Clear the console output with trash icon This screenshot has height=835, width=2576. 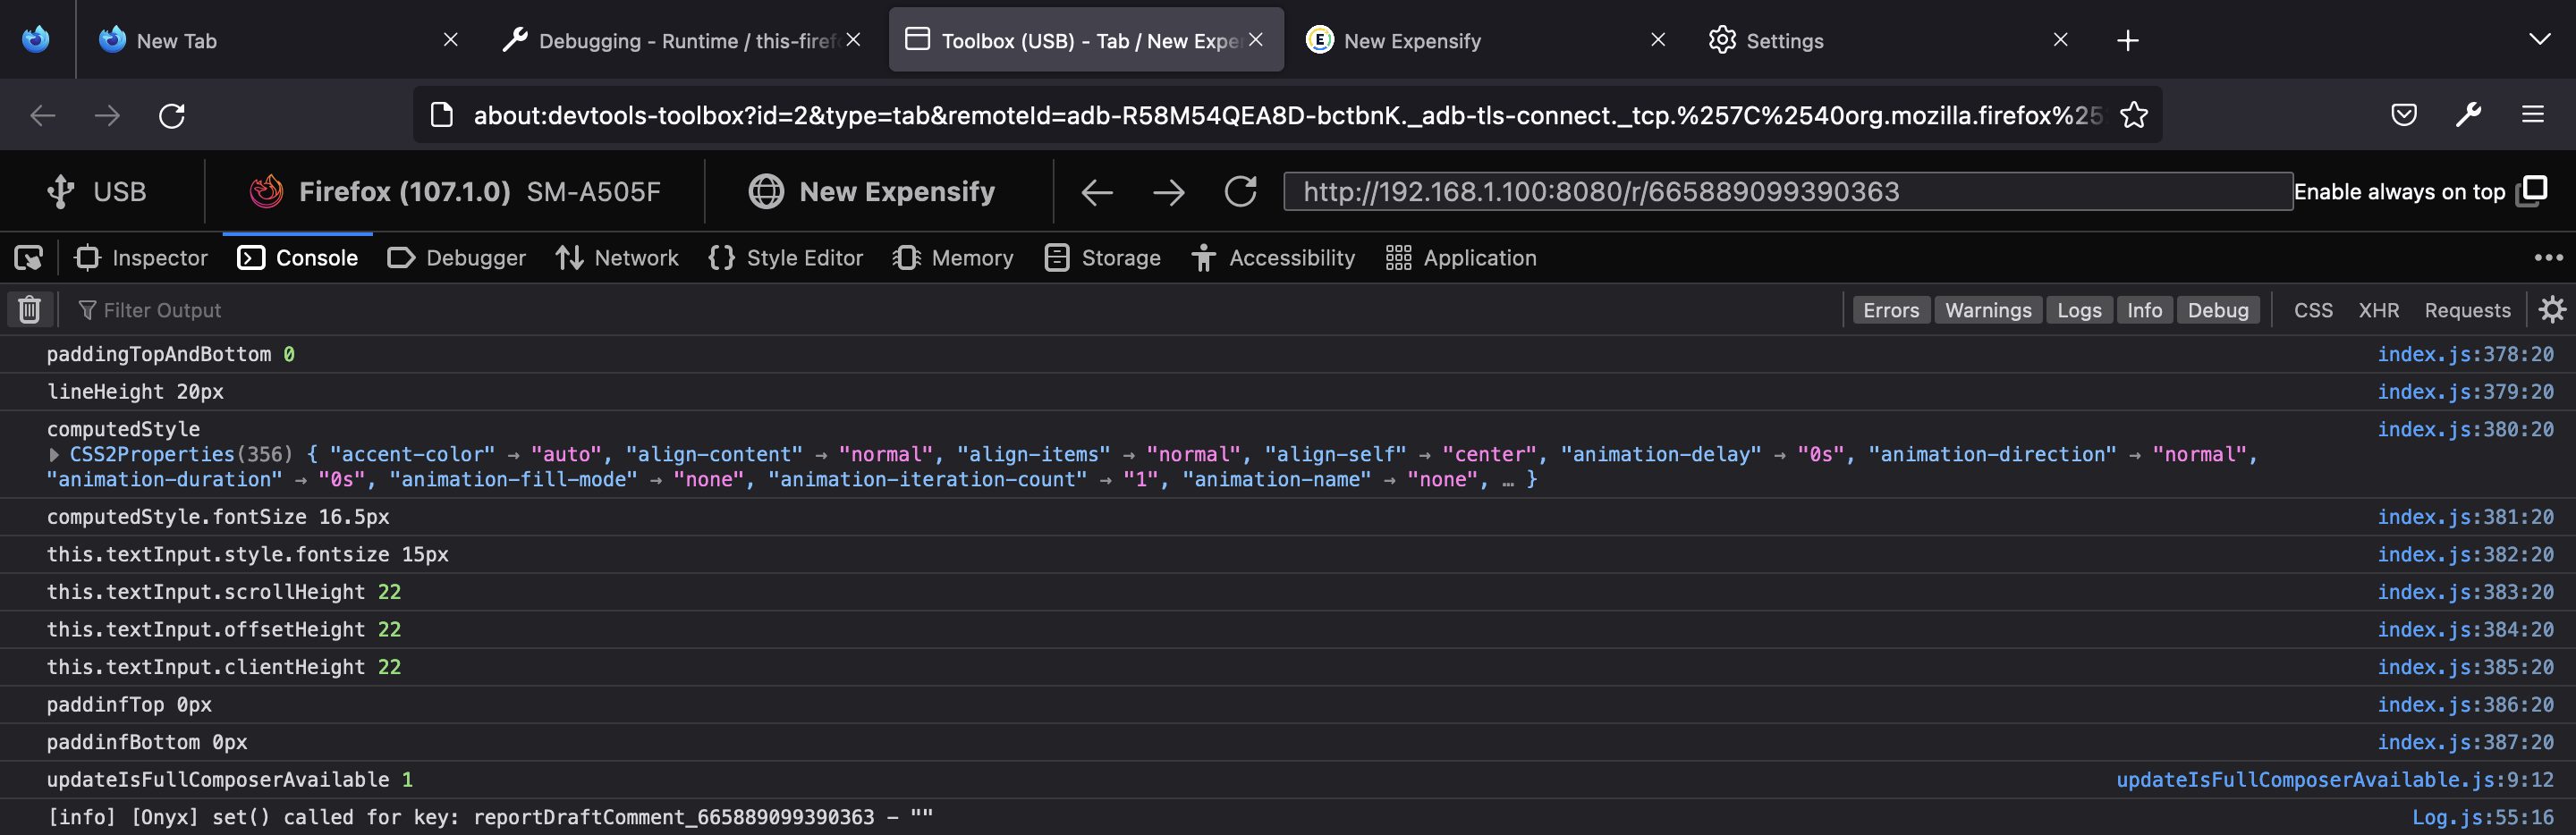point(29,309)
